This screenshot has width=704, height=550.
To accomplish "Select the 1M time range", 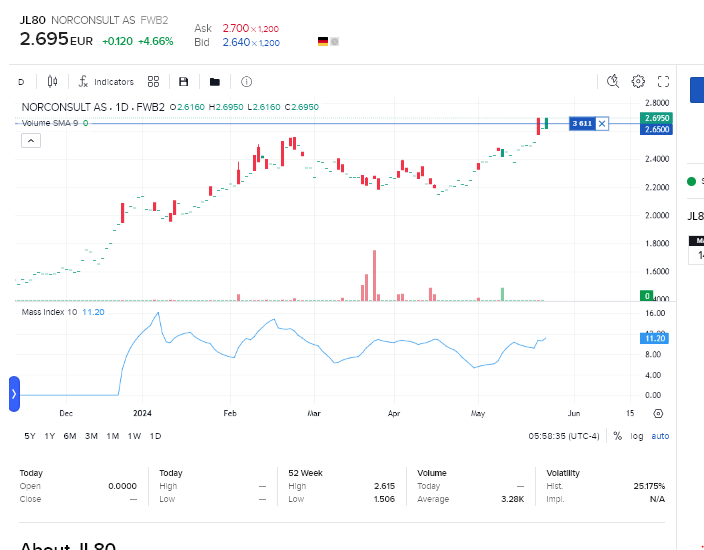I will click(x=113, y=436).
